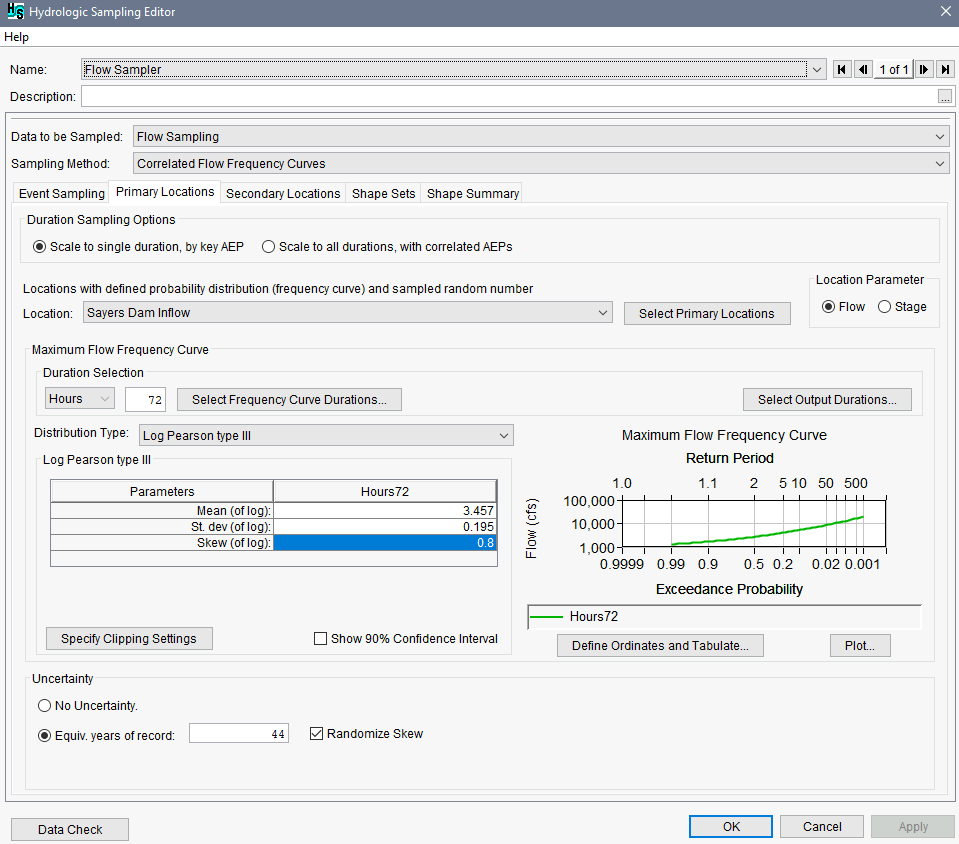Go to next record navigation icon
The width and height of the screenshot is (959, 844).
coord(924,69)
